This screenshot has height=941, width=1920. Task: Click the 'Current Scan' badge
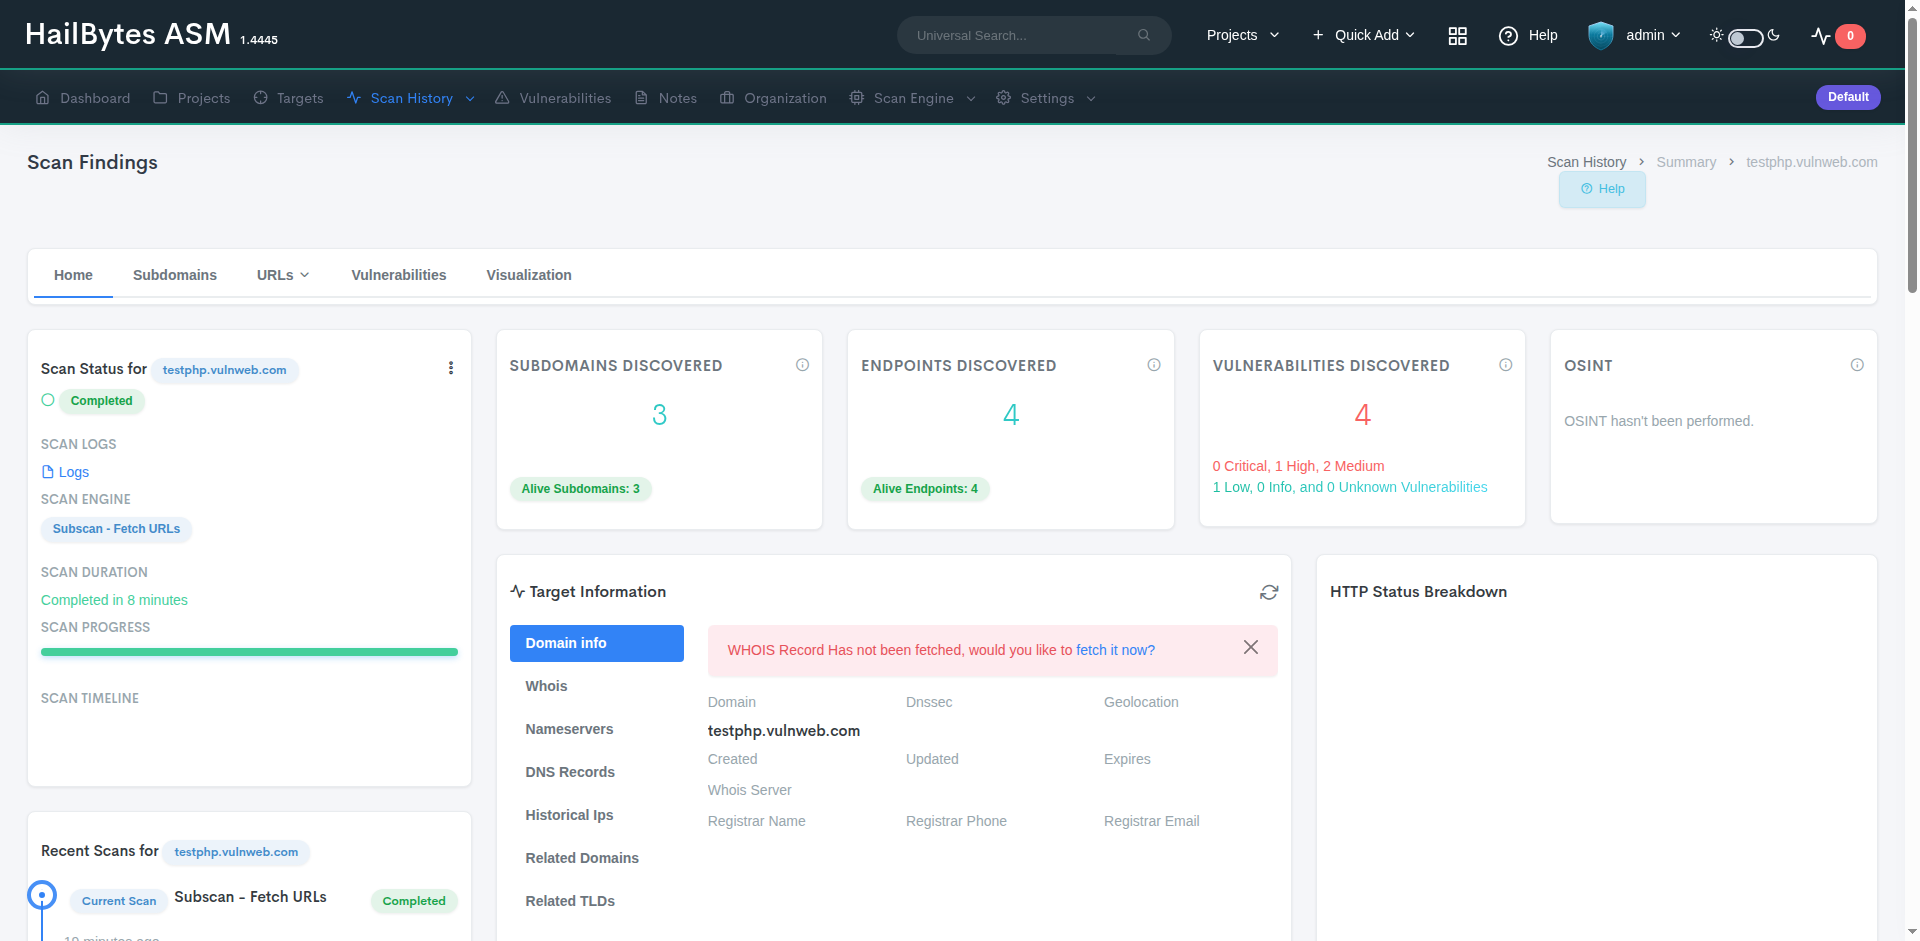pos(119,901)
